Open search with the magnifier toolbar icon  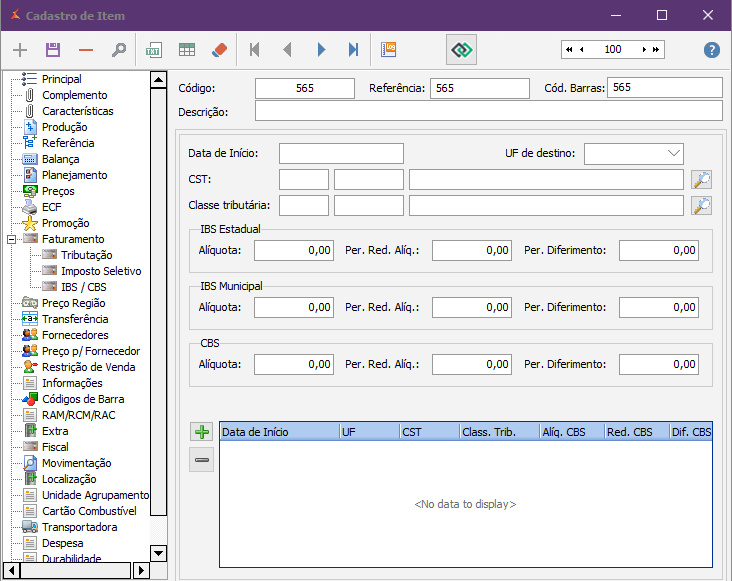pos(119,50)
